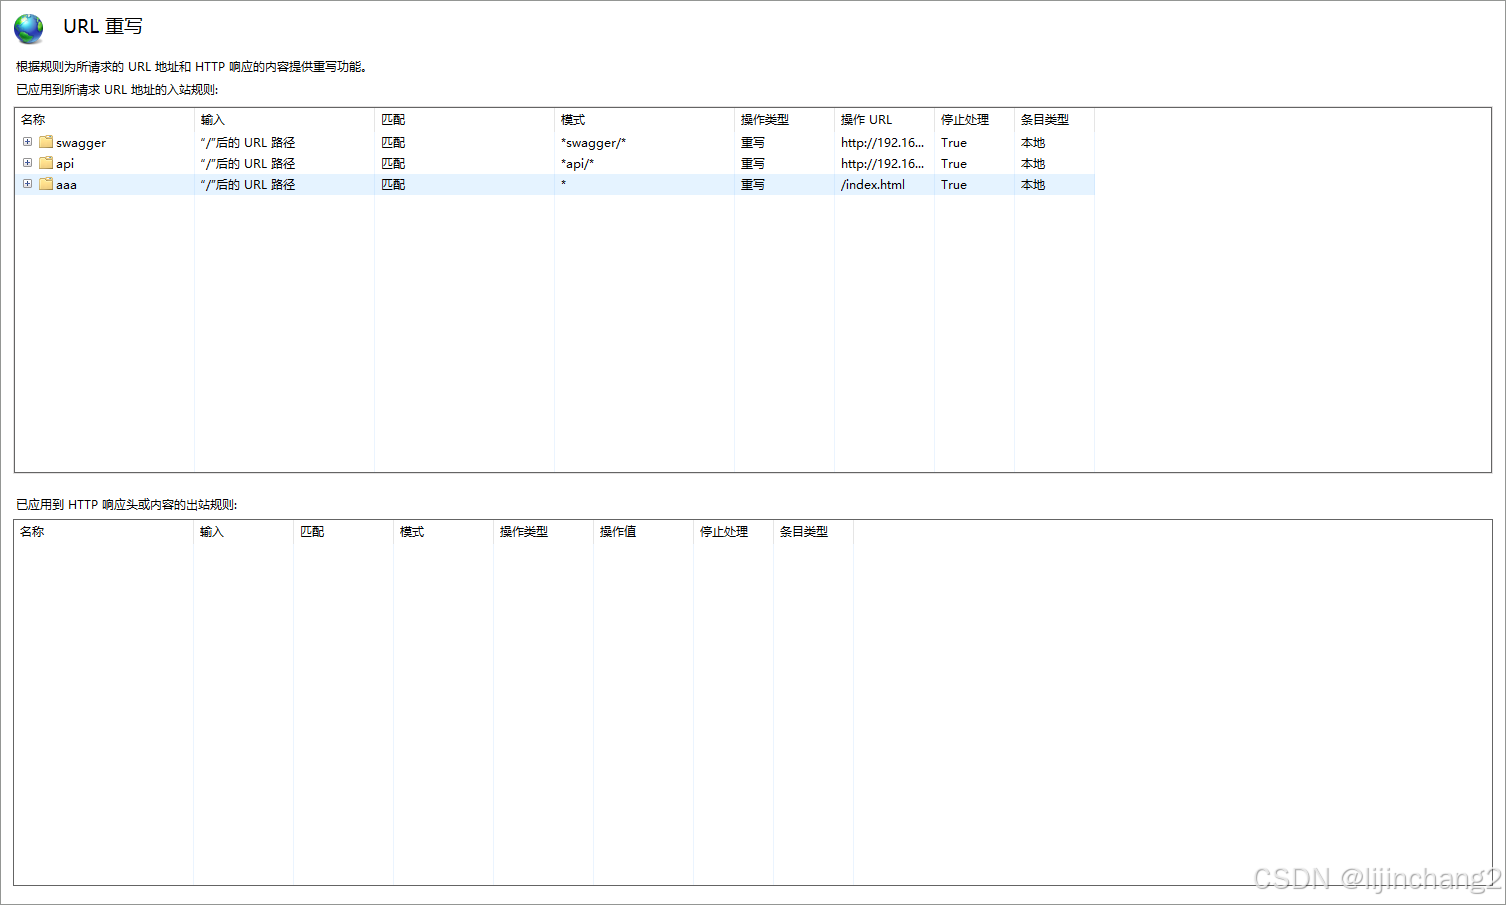Click the swagger rule folder icon
Image resolution: width=1506 pixels, height=905 pixels.
[46, 142]
